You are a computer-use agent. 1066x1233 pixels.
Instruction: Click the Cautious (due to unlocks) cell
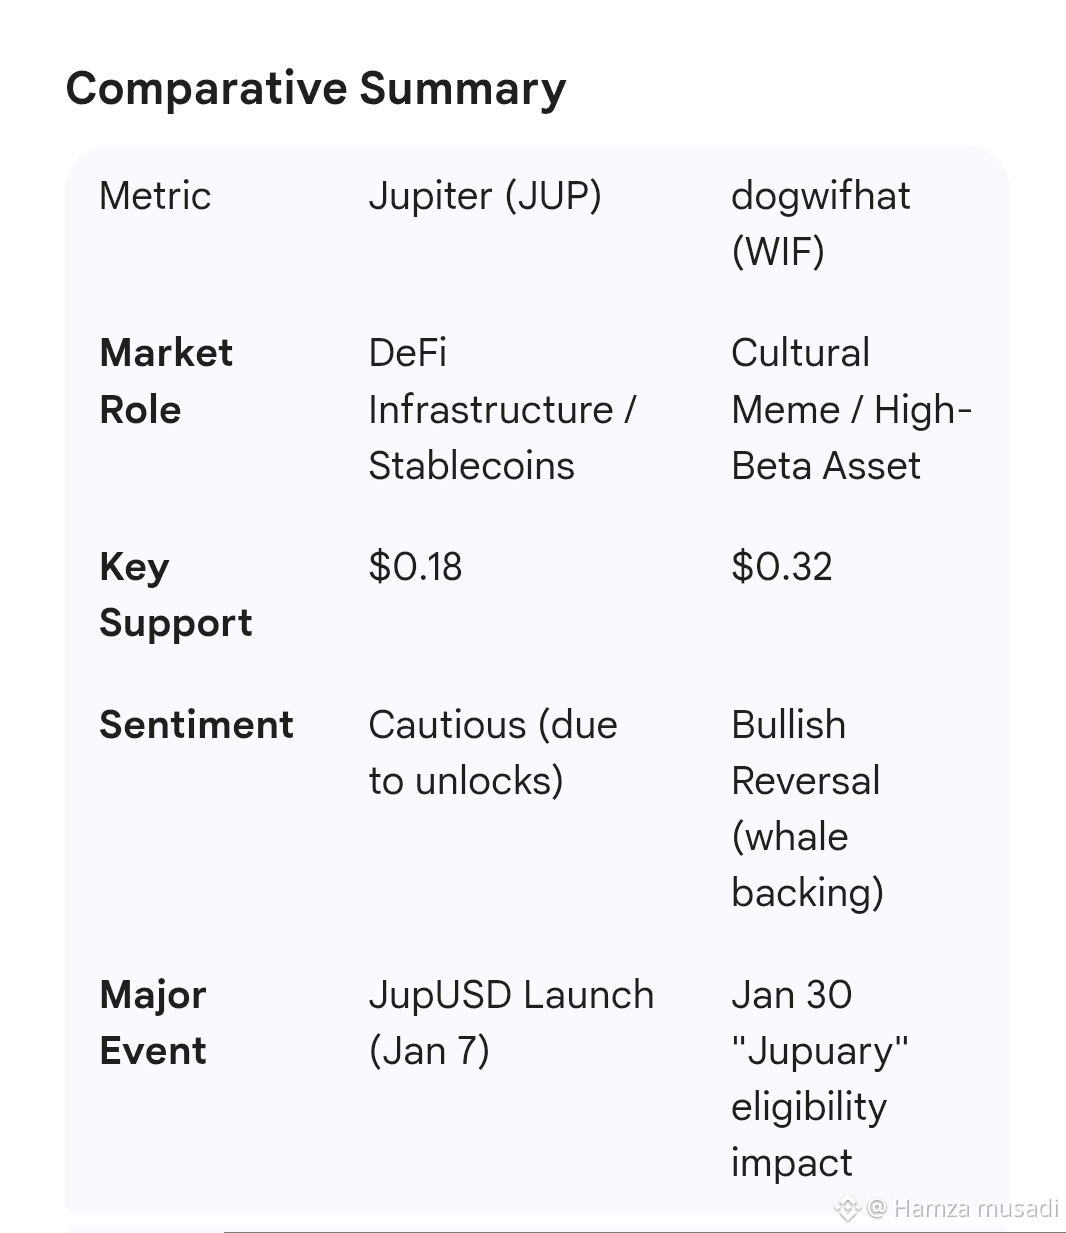[492, 752]
